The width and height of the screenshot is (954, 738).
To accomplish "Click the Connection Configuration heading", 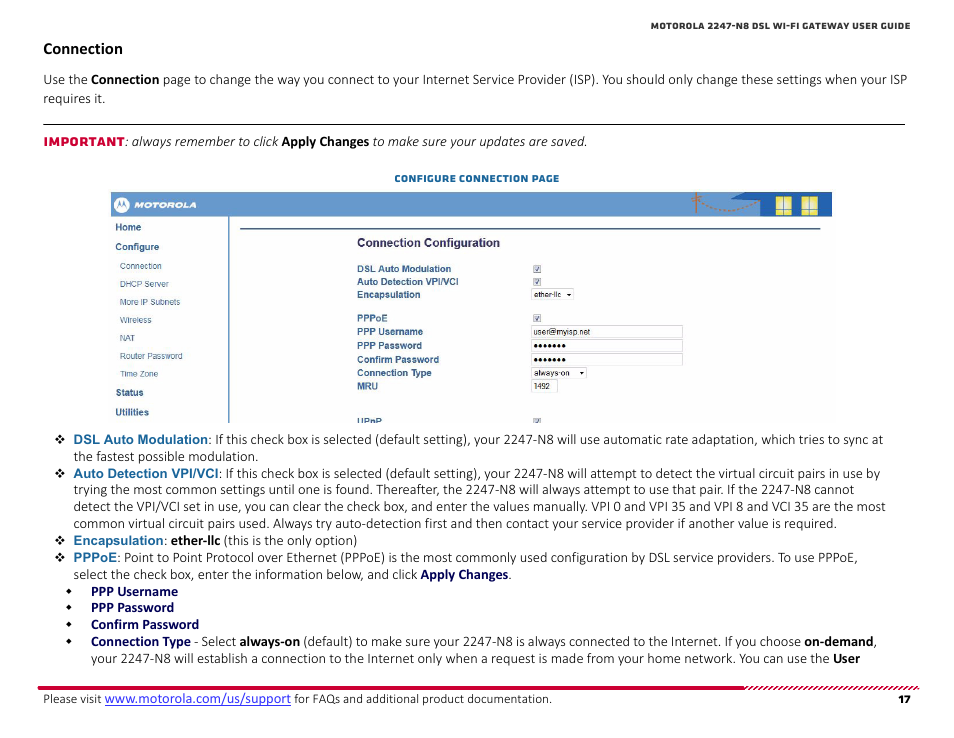I will (428, 243).
